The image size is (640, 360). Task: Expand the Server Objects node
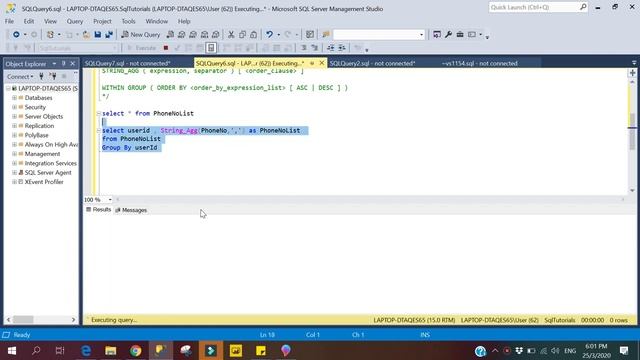[14, 116]
